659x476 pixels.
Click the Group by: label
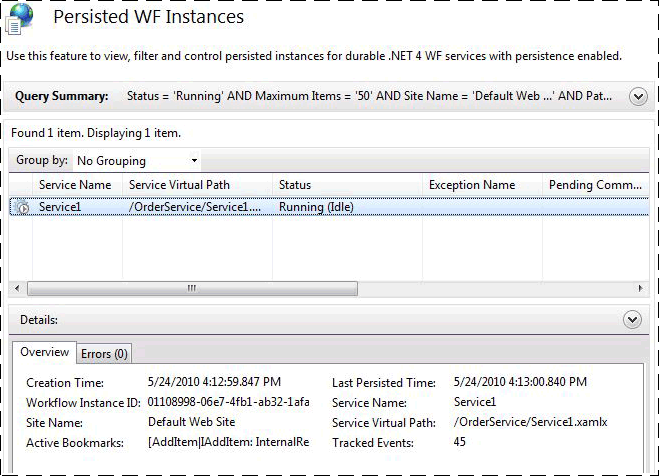42,160
